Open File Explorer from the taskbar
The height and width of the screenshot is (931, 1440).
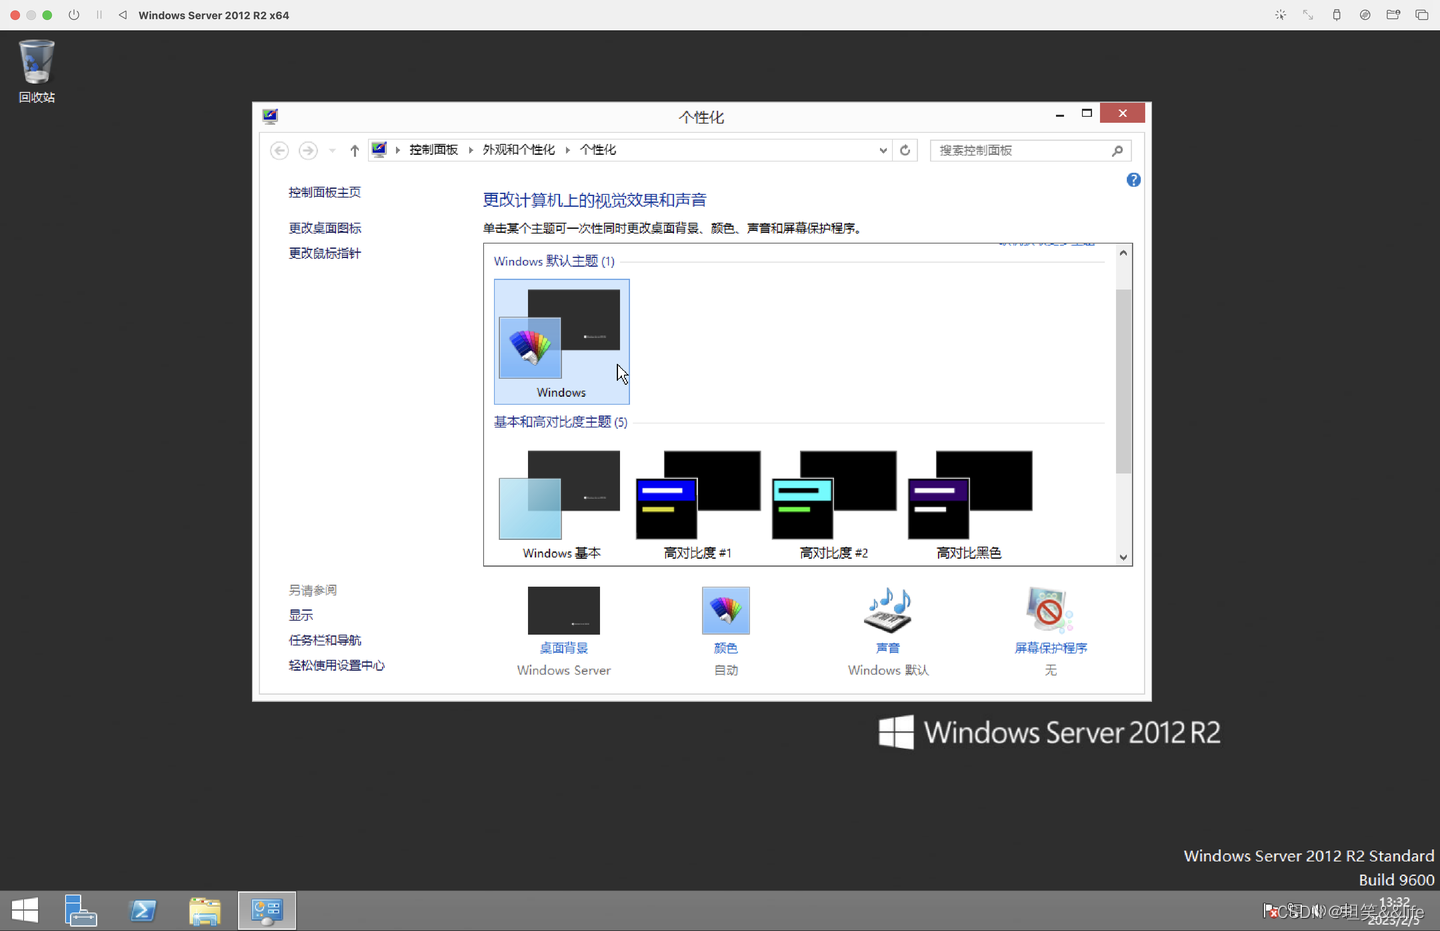pyautogui.click(x=205, y=910)
